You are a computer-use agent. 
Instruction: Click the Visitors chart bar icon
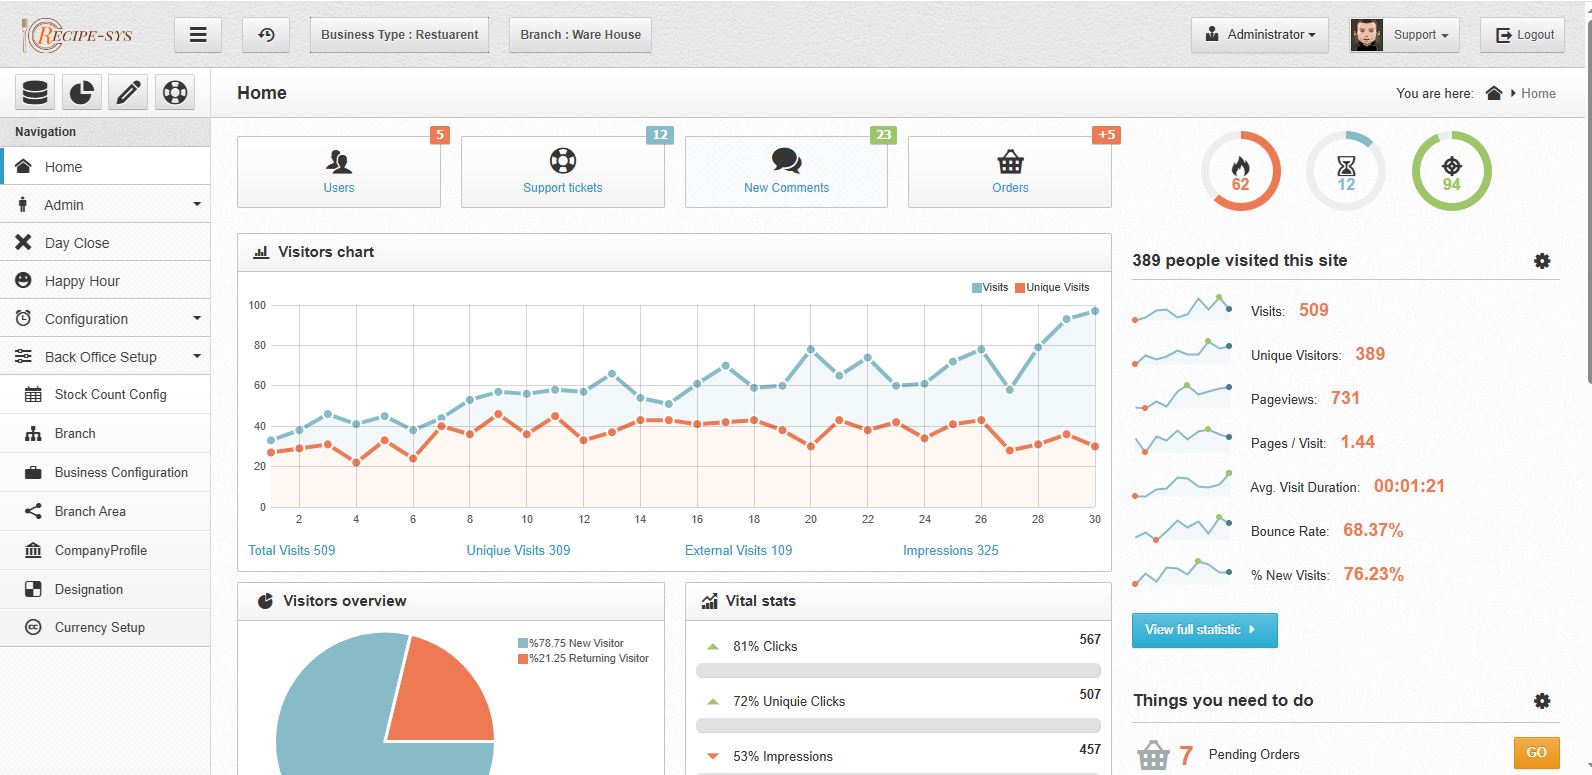click(x=261, y=252)
